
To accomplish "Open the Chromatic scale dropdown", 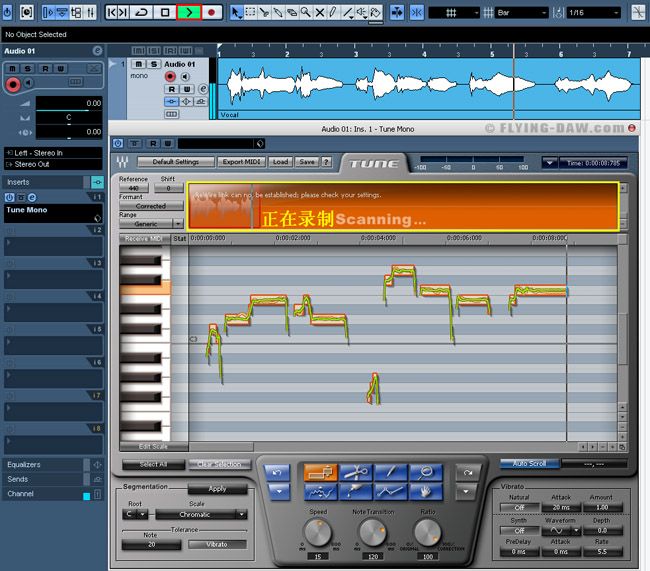I will coord(201,515).
